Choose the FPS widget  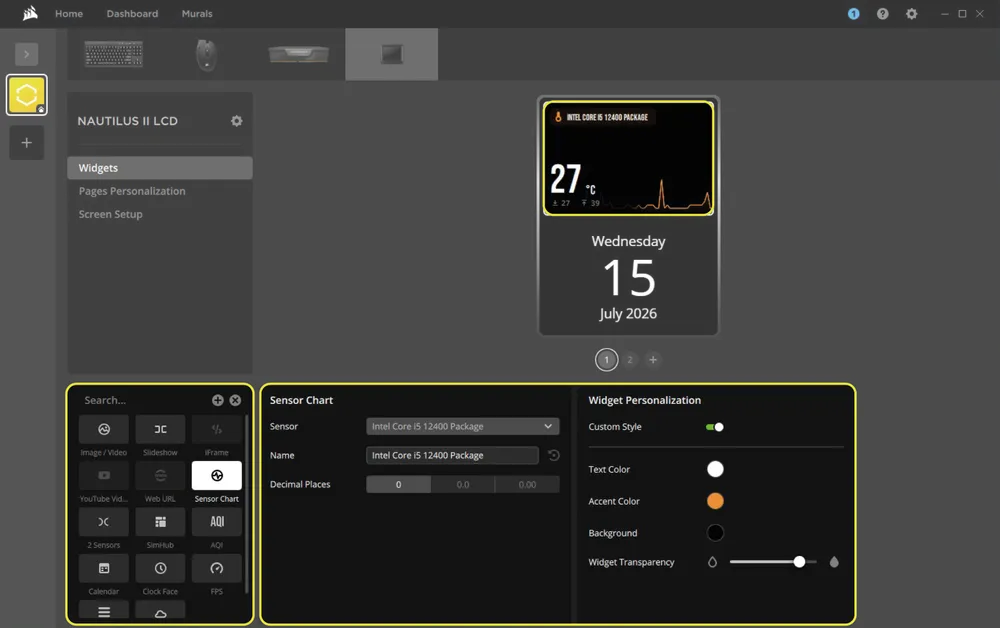[x=217, y=568]
